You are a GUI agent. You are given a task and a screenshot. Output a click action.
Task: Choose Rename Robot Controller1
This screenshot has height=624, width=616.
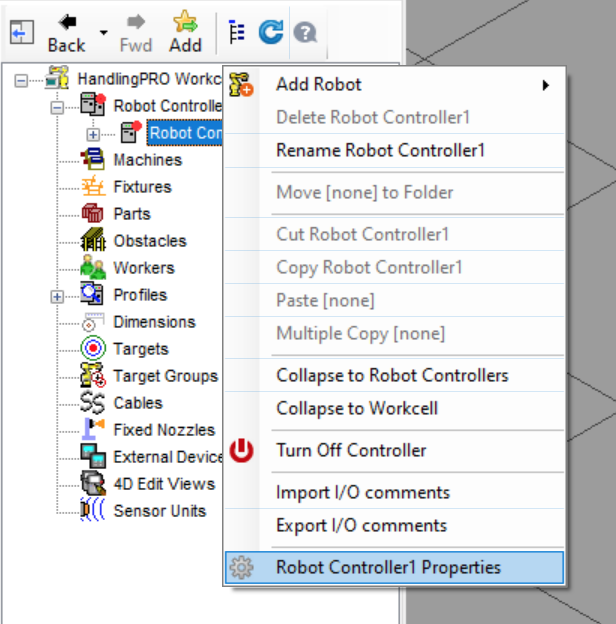tap(394, 150)
